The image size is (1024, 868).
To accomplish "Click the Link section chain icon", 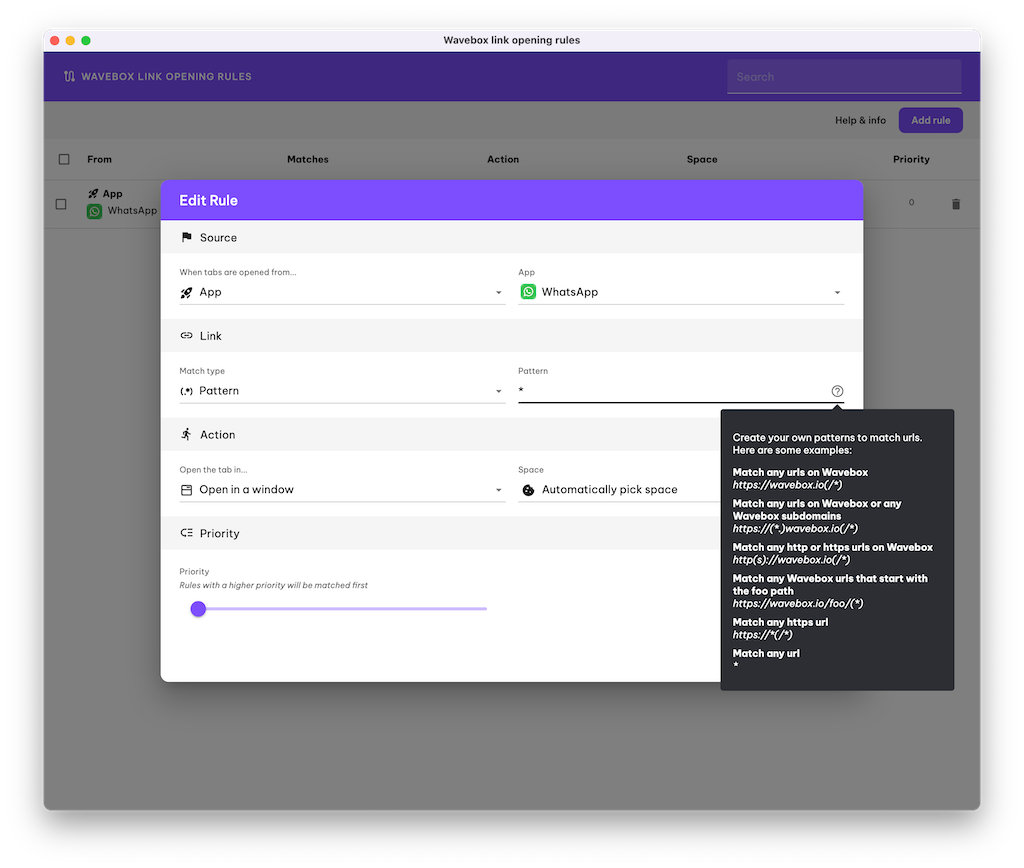I will [x=187, y=336].
